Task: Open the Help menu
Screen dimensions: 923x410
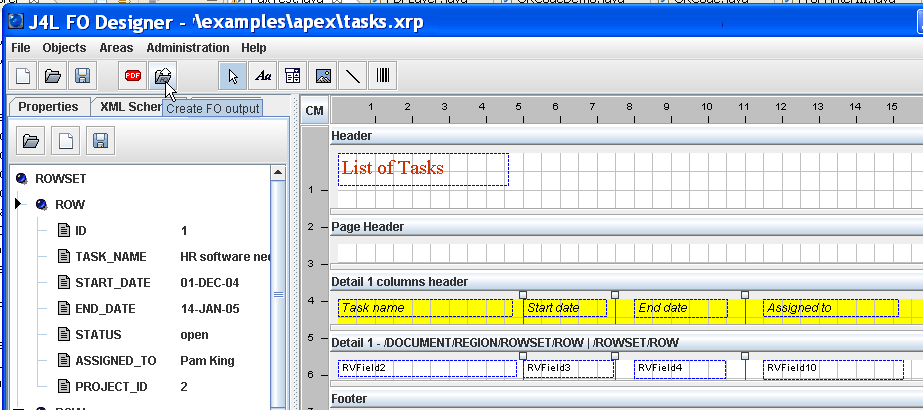Action: tap(254, 48)
